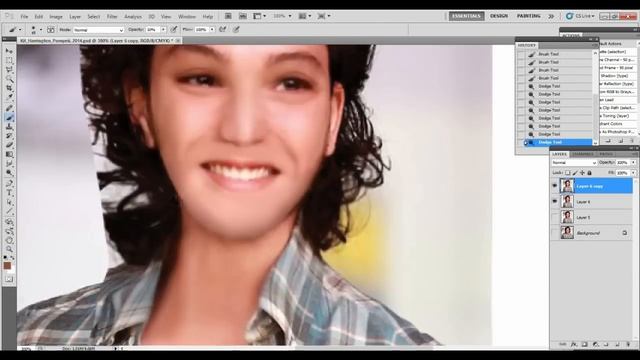Select the Brush tool in toolbox
Image resolution: width=640 pixels, height=360 pixels.
point(9,118)
